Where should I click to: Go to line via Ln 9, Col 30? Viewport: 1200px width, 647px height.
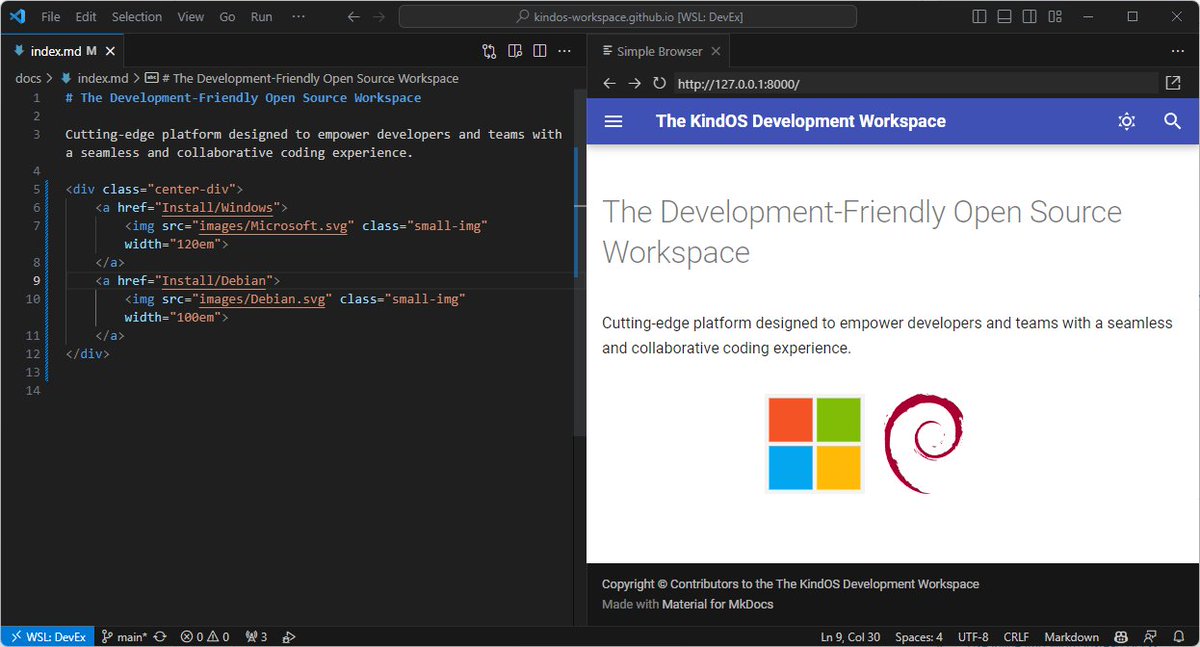click(851, 637)
